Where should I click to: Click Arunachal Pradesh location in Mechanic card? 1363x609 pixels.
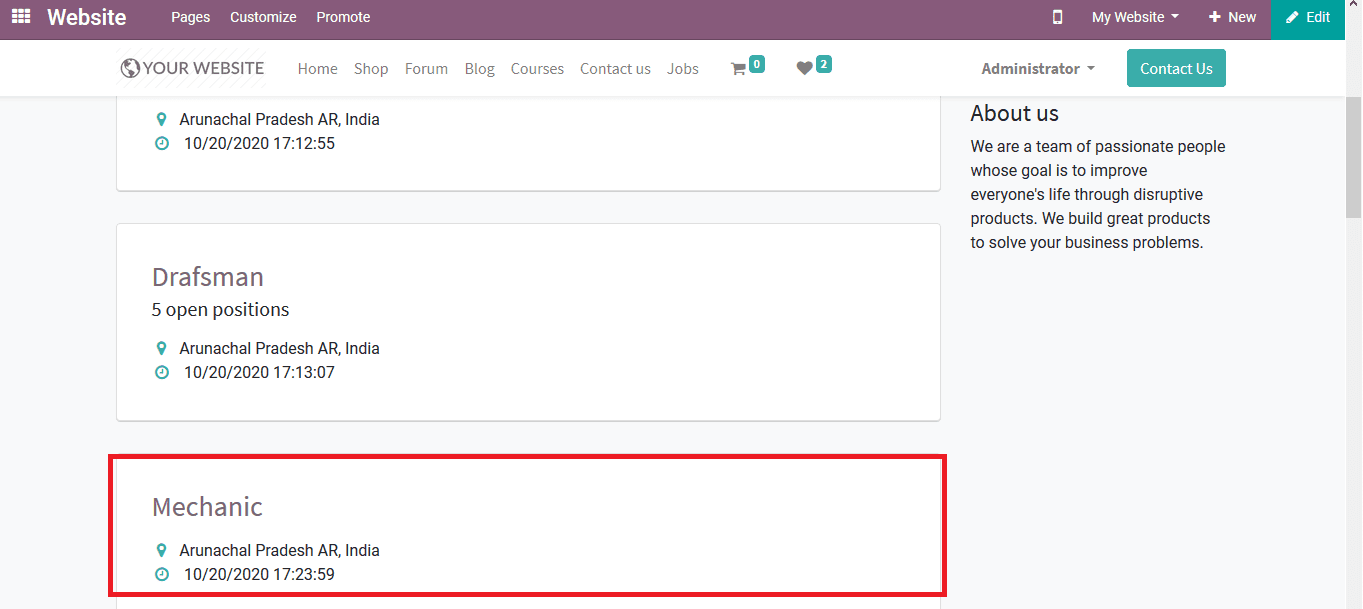[279, 551]
